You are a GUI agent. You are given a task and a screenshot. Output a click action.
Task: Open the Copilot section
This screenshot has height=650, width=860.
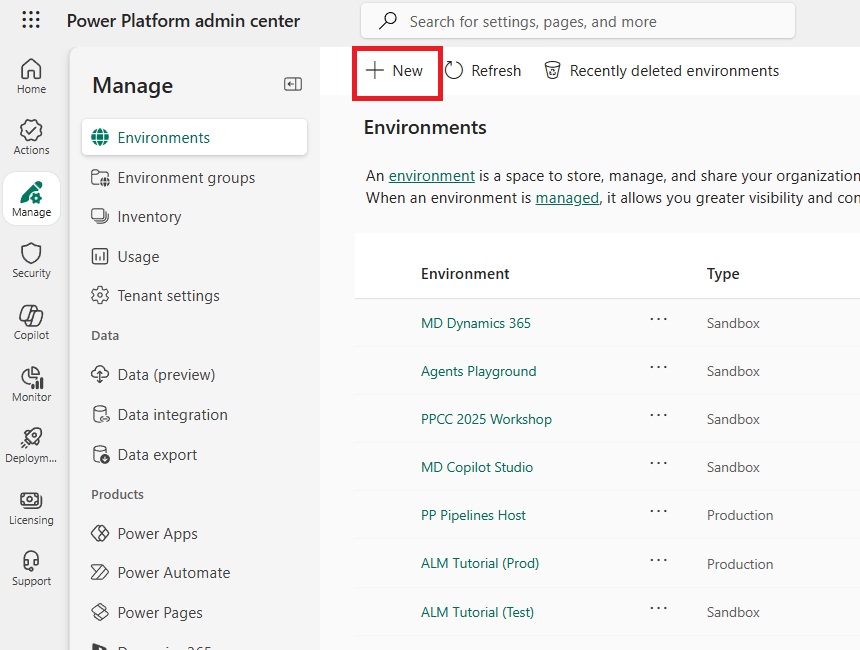tap(31, 323)
